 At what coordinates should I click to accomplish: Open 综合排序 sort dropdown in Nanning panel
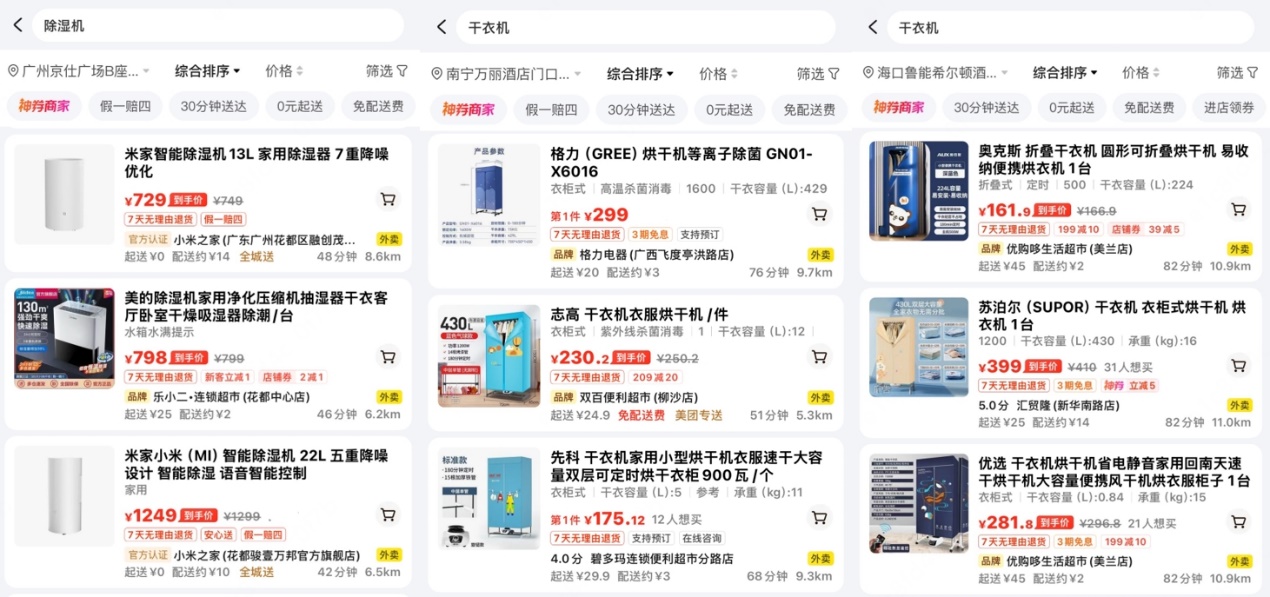coord(640,74)
